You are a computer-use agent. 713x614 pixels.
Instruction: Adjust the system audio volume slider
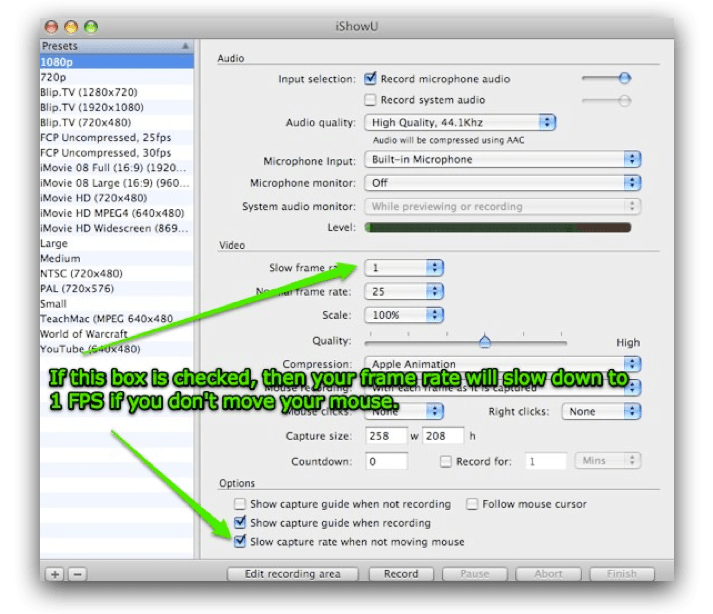pos(624,101)
